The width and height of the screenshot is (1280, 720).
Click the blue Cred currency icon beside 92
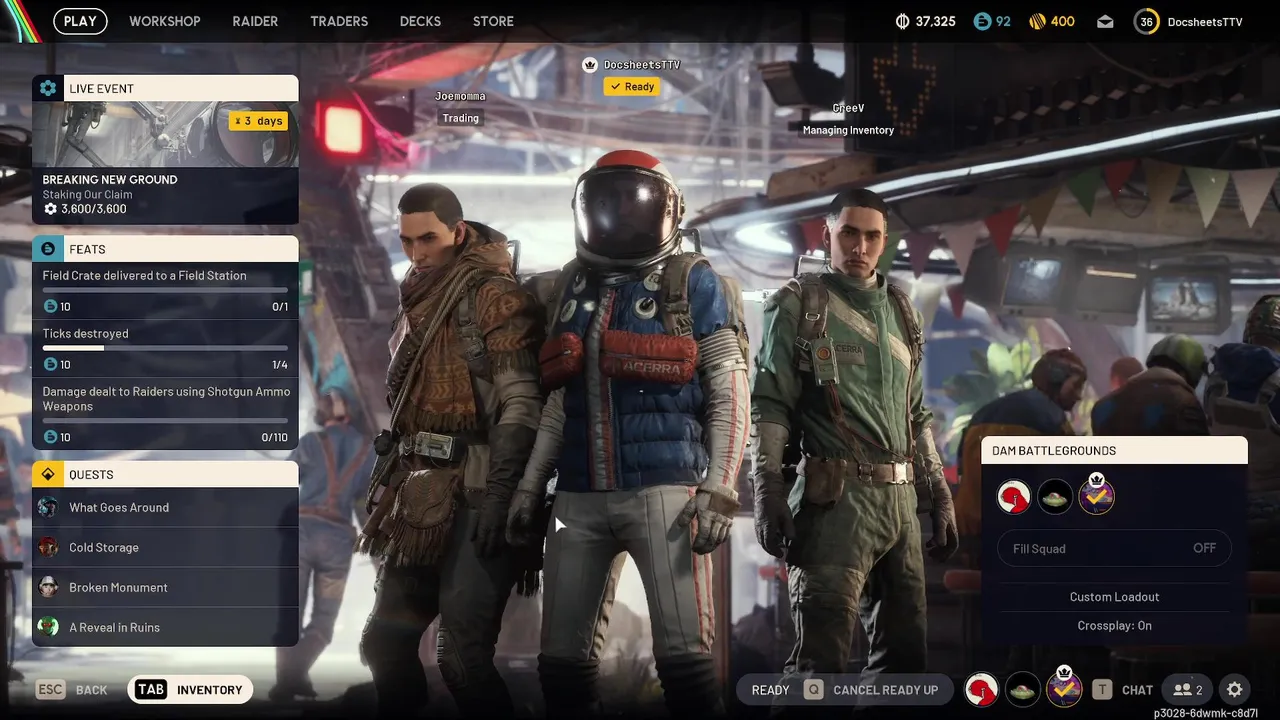click(x=981, y=21)
